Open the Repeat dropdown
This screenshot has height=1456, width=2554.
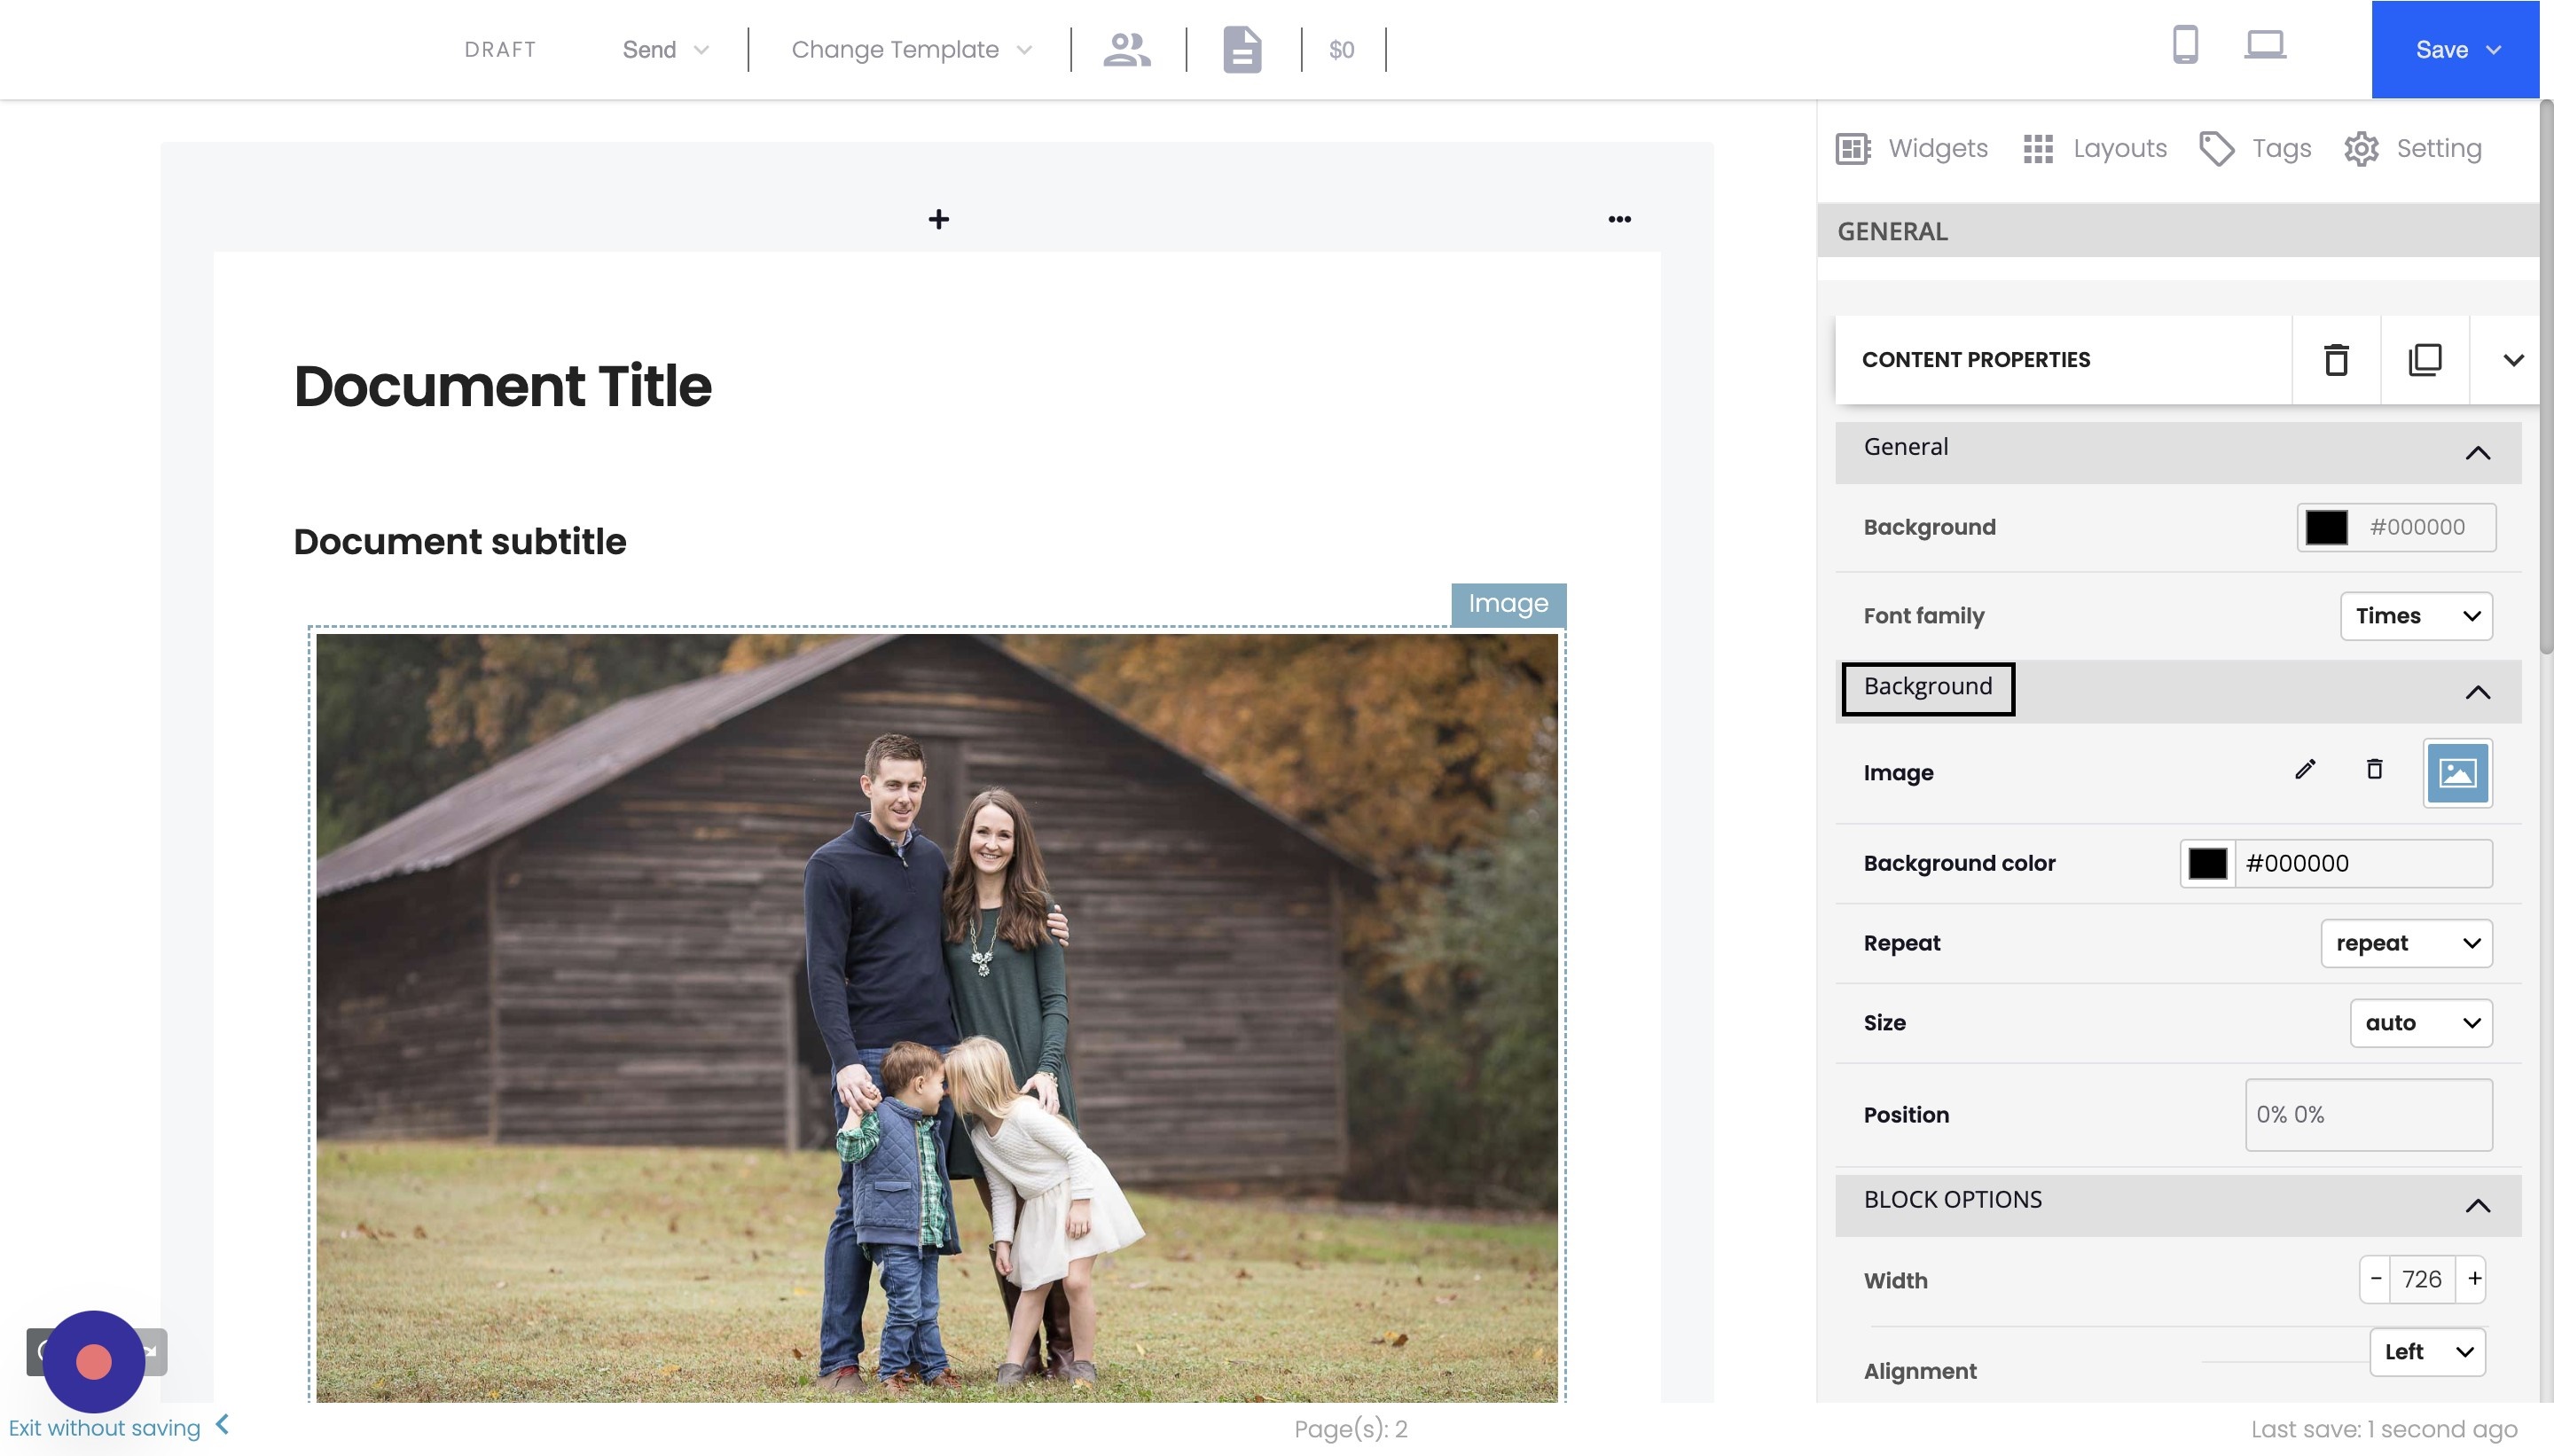click(2406, 942)
